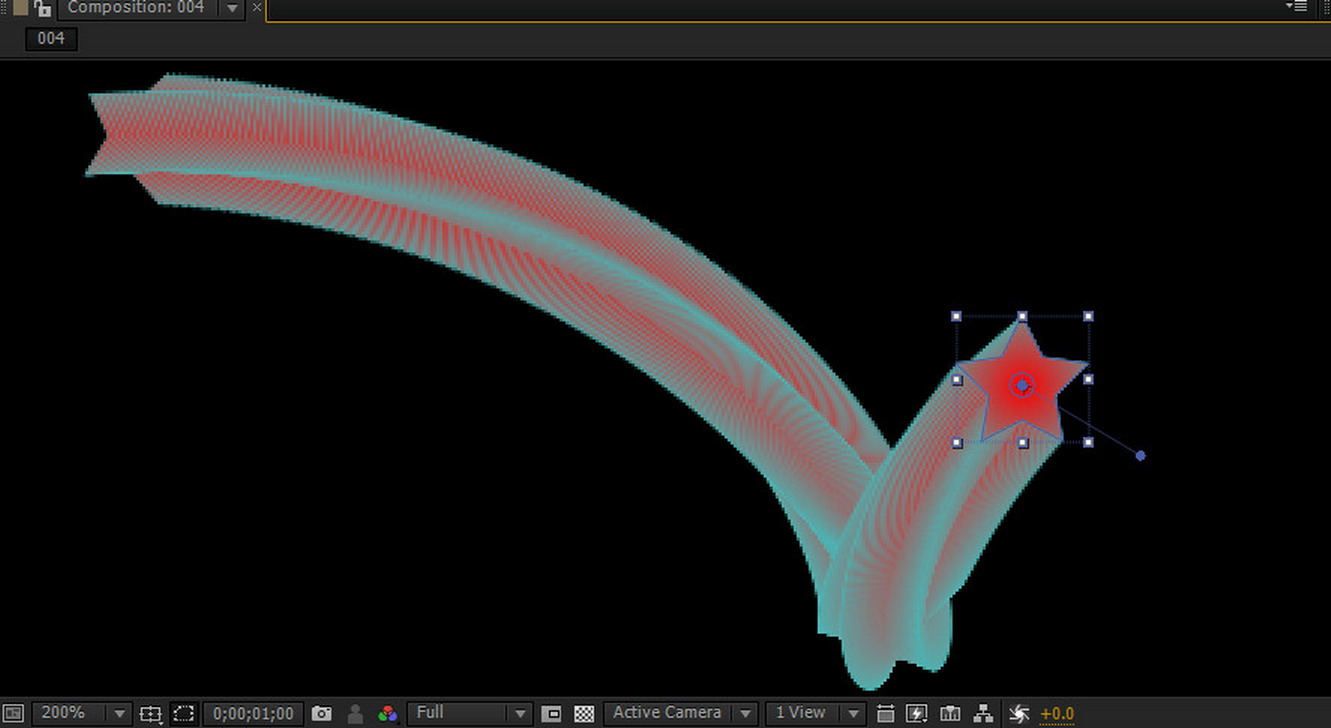This screenshot has width=1331, height=728.
Task: Toggle the Region of Interest button
Action: 551,713
